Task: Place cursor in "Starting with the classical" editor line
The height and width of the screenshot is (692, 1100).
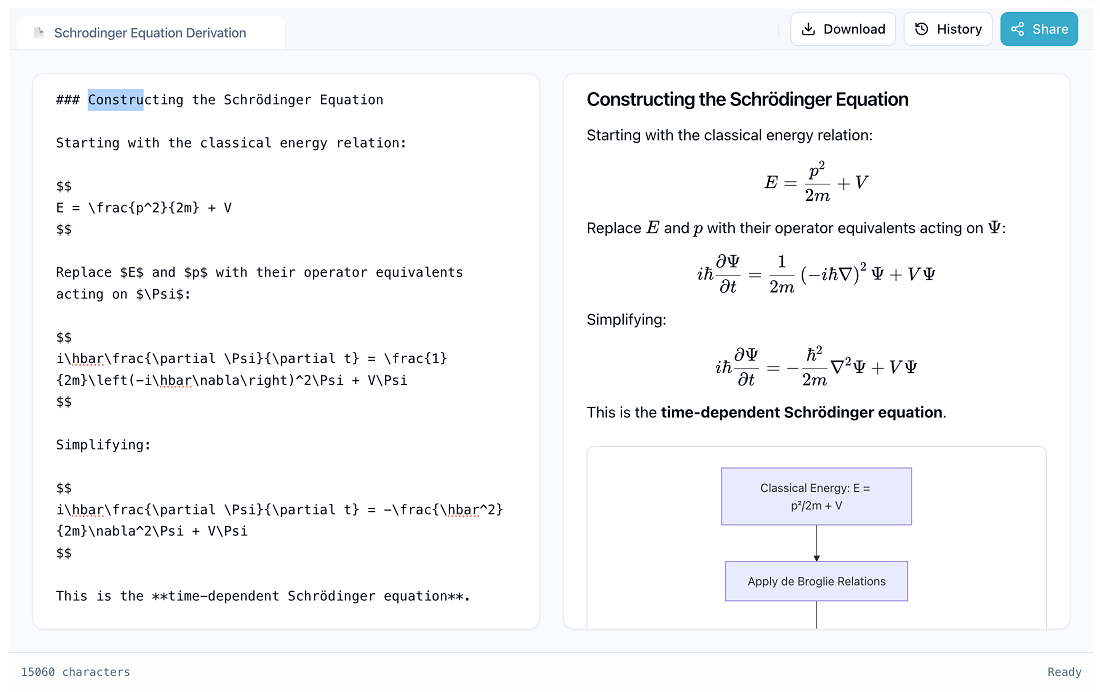Action: [x=231, y=143]
